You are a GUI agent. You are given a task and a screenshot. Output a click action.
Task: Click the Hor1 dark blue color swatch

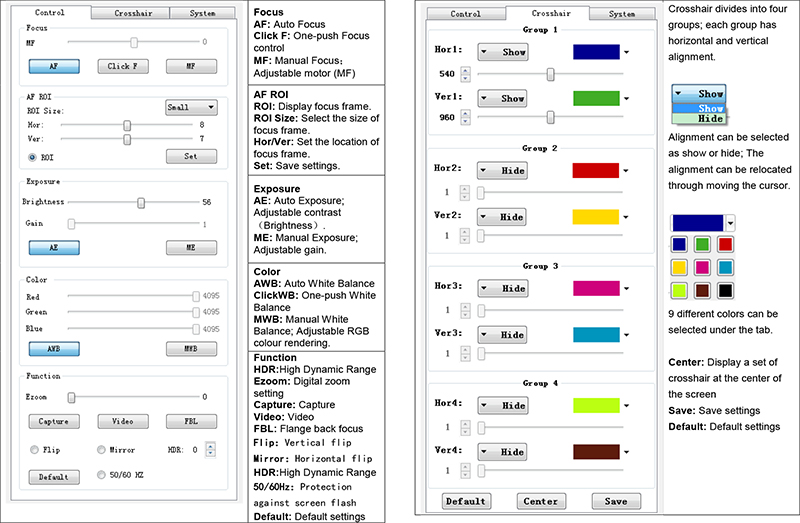(x=595, y=52)
